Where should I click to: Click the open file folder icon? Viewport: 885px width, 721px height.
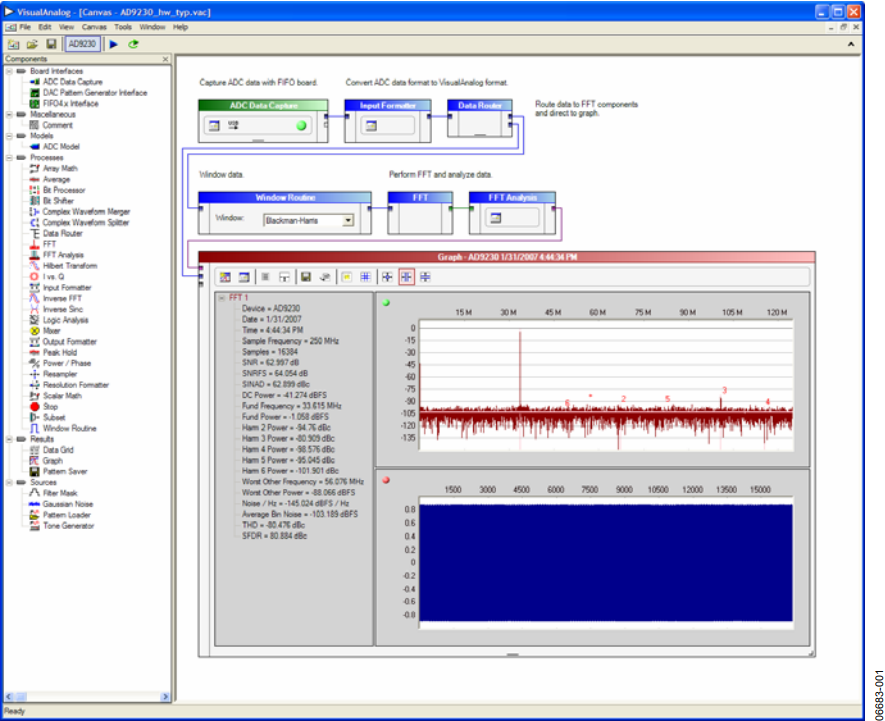click(x=32, y=44)
